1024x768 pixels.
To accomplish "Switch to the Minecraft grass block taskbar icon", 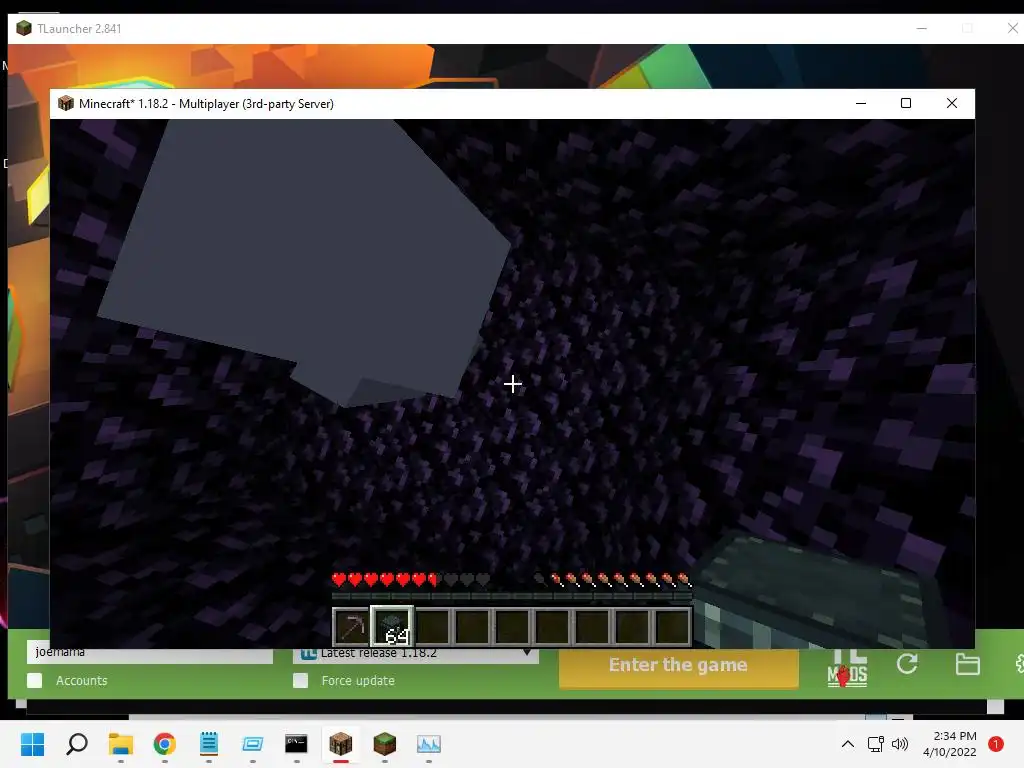I will 385,744.
